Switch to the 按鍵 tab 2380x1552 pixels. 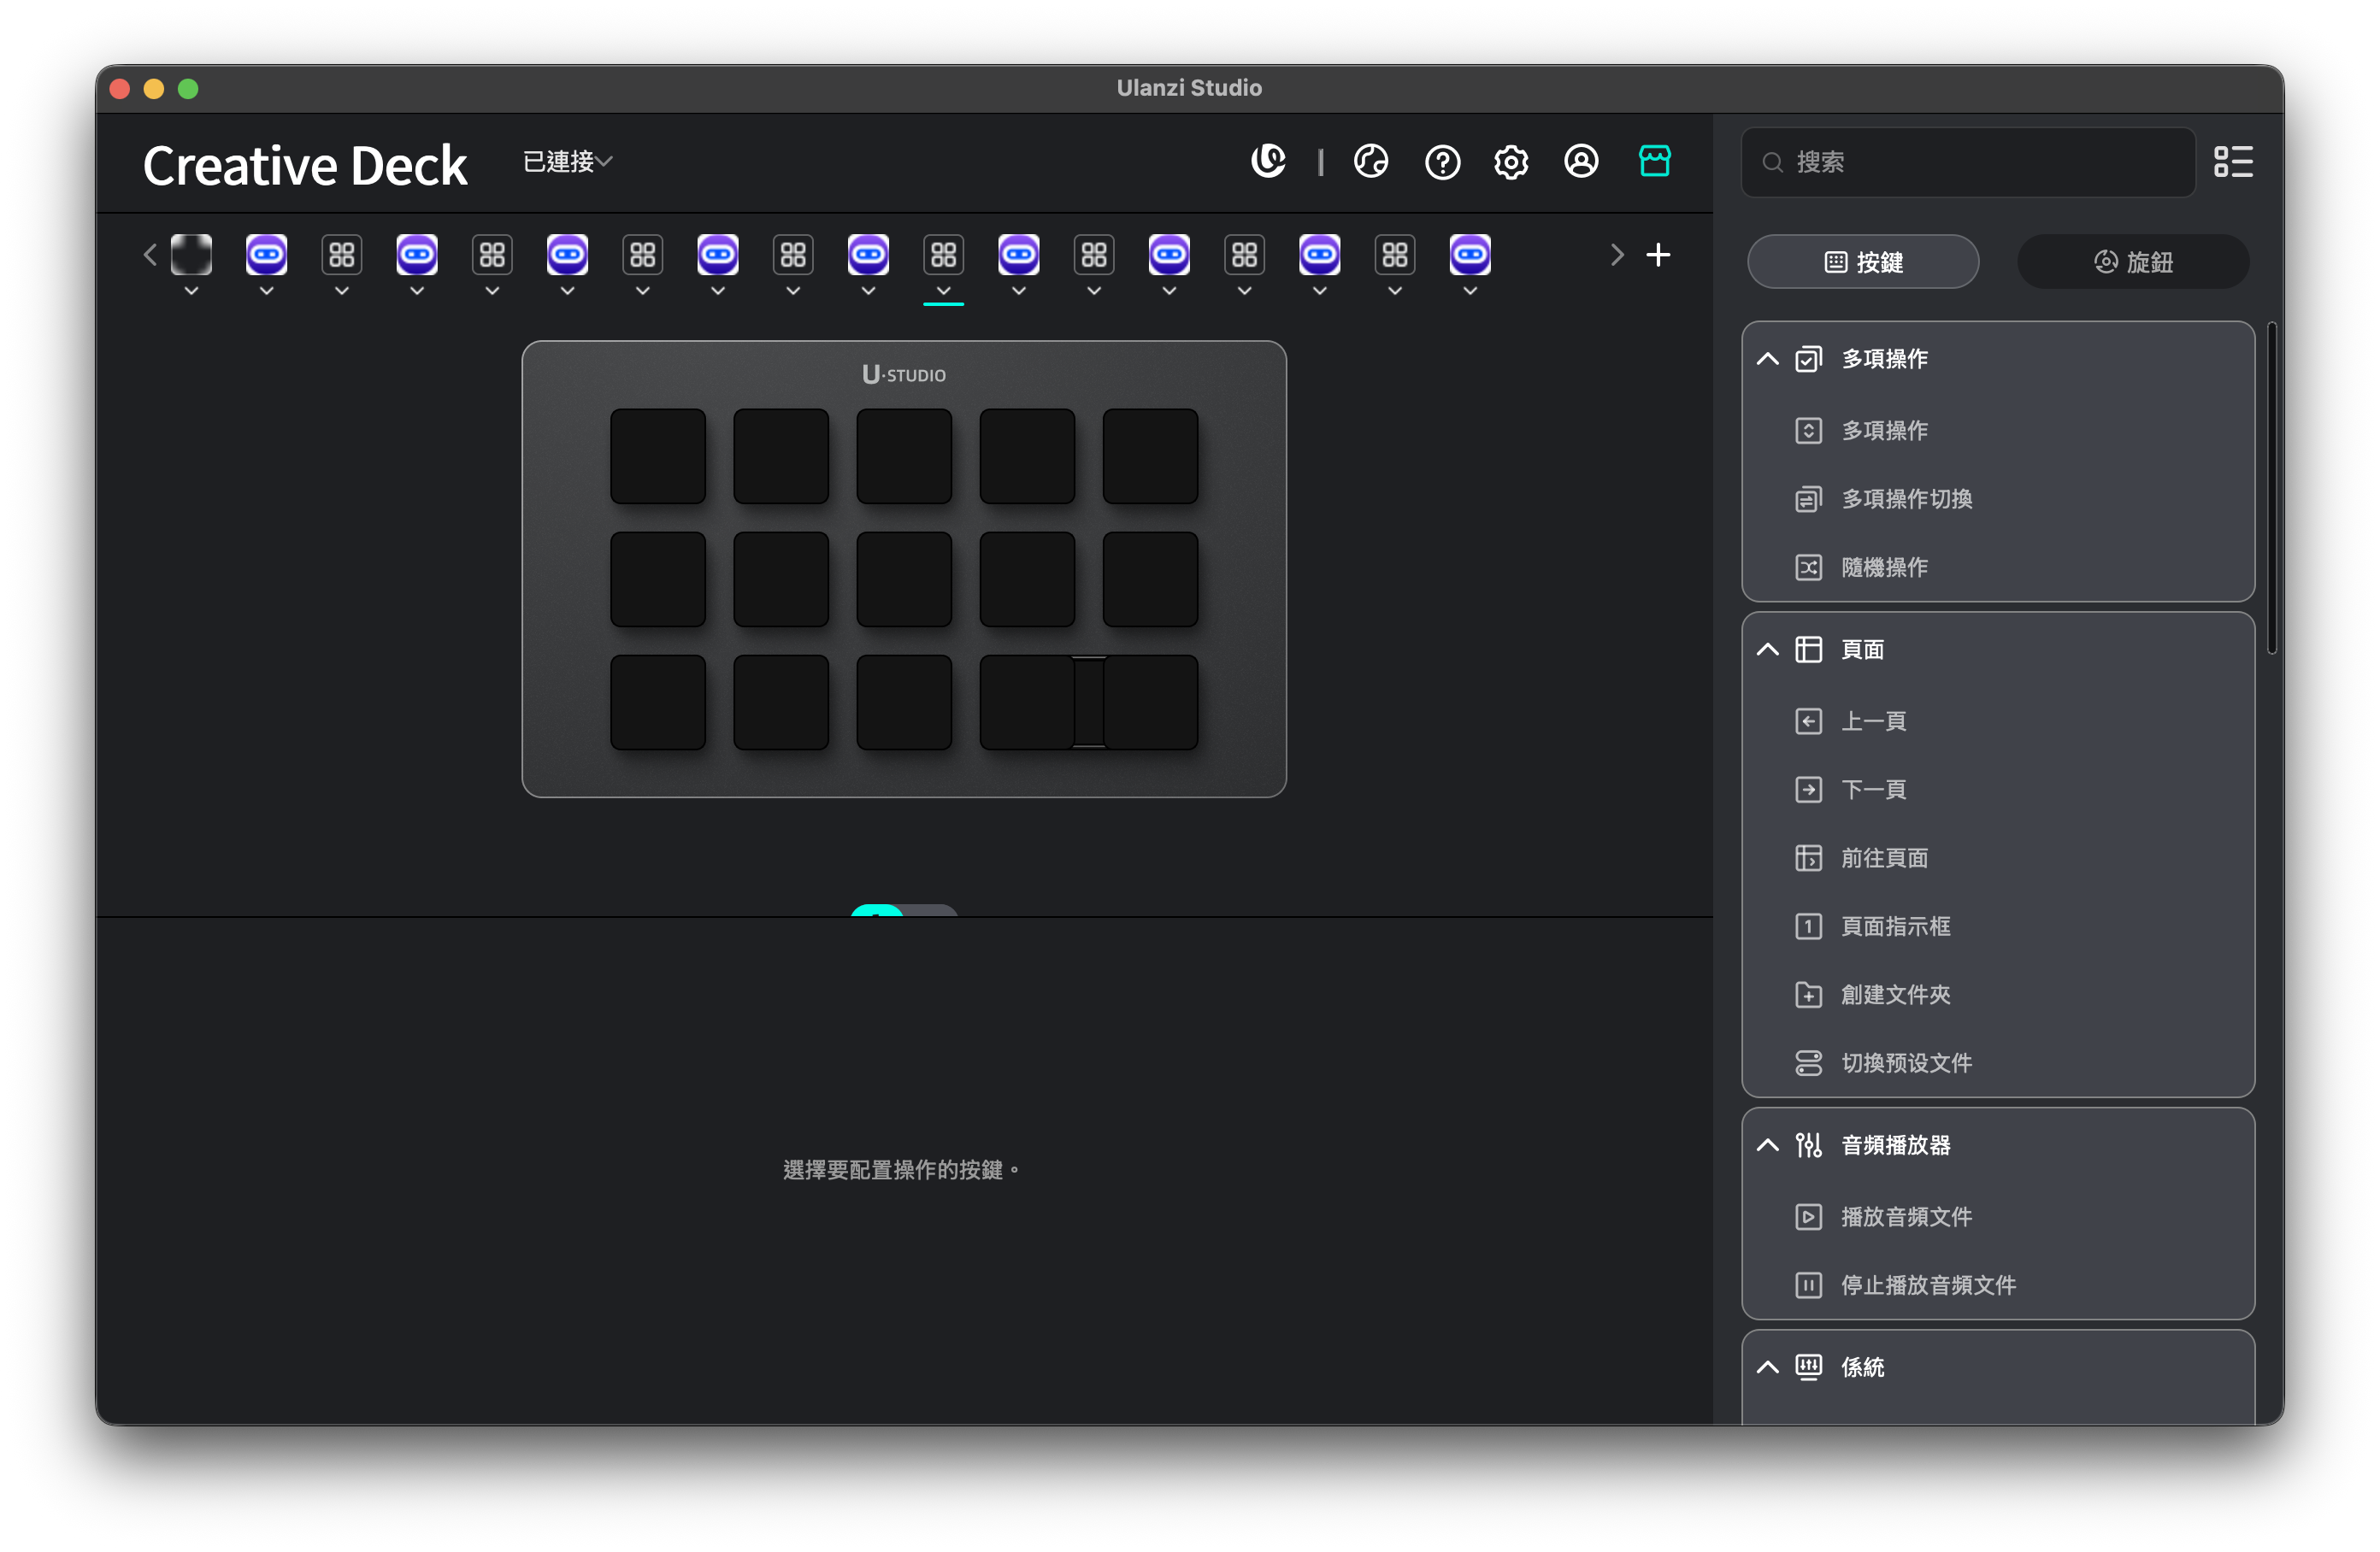pyautogui.click(x=1862, y=262)
